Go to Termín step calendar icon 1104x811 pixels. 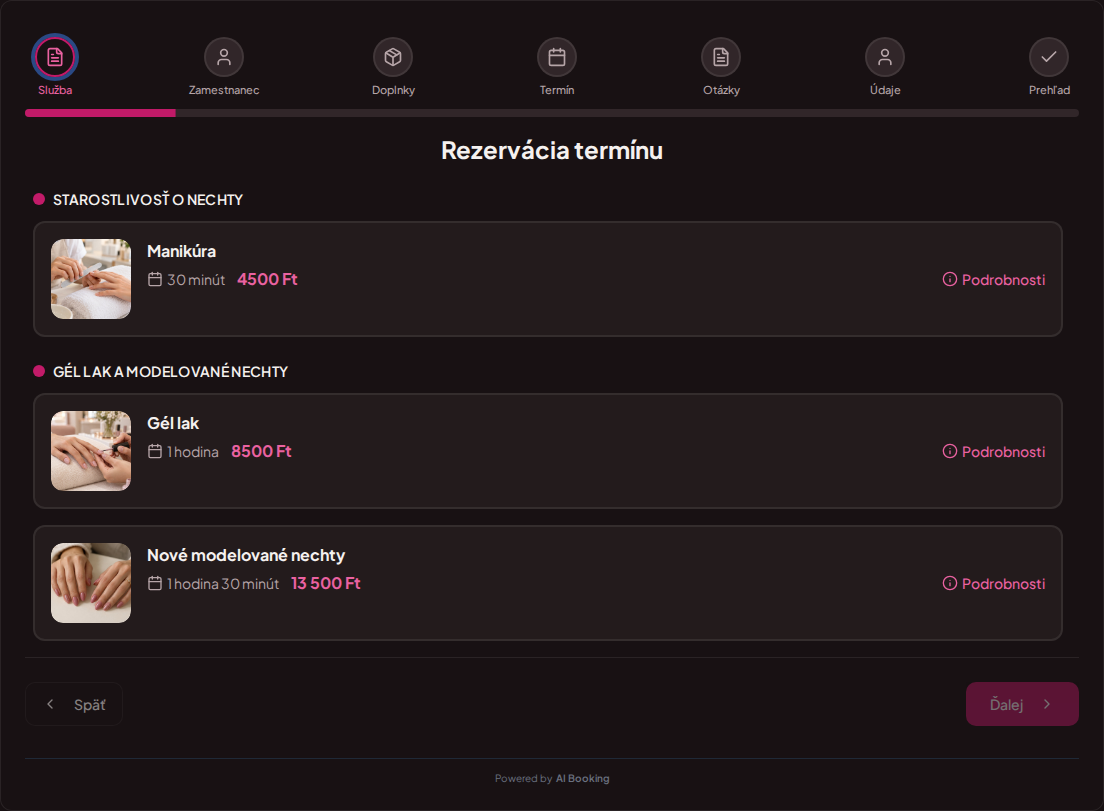pyautogui.click(x=557, y=57)
